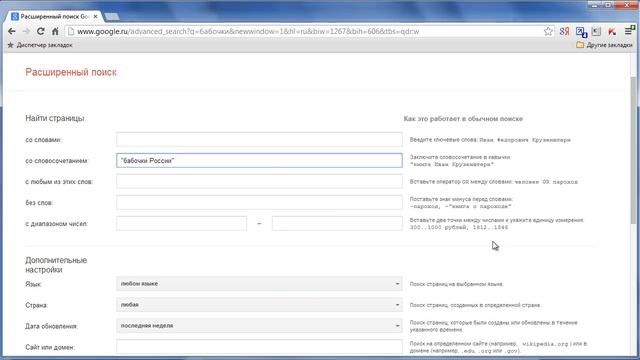This screenshot has width=640, height=360.
Task: Bookmark this page with the star icon
Action: click(548, 31)
